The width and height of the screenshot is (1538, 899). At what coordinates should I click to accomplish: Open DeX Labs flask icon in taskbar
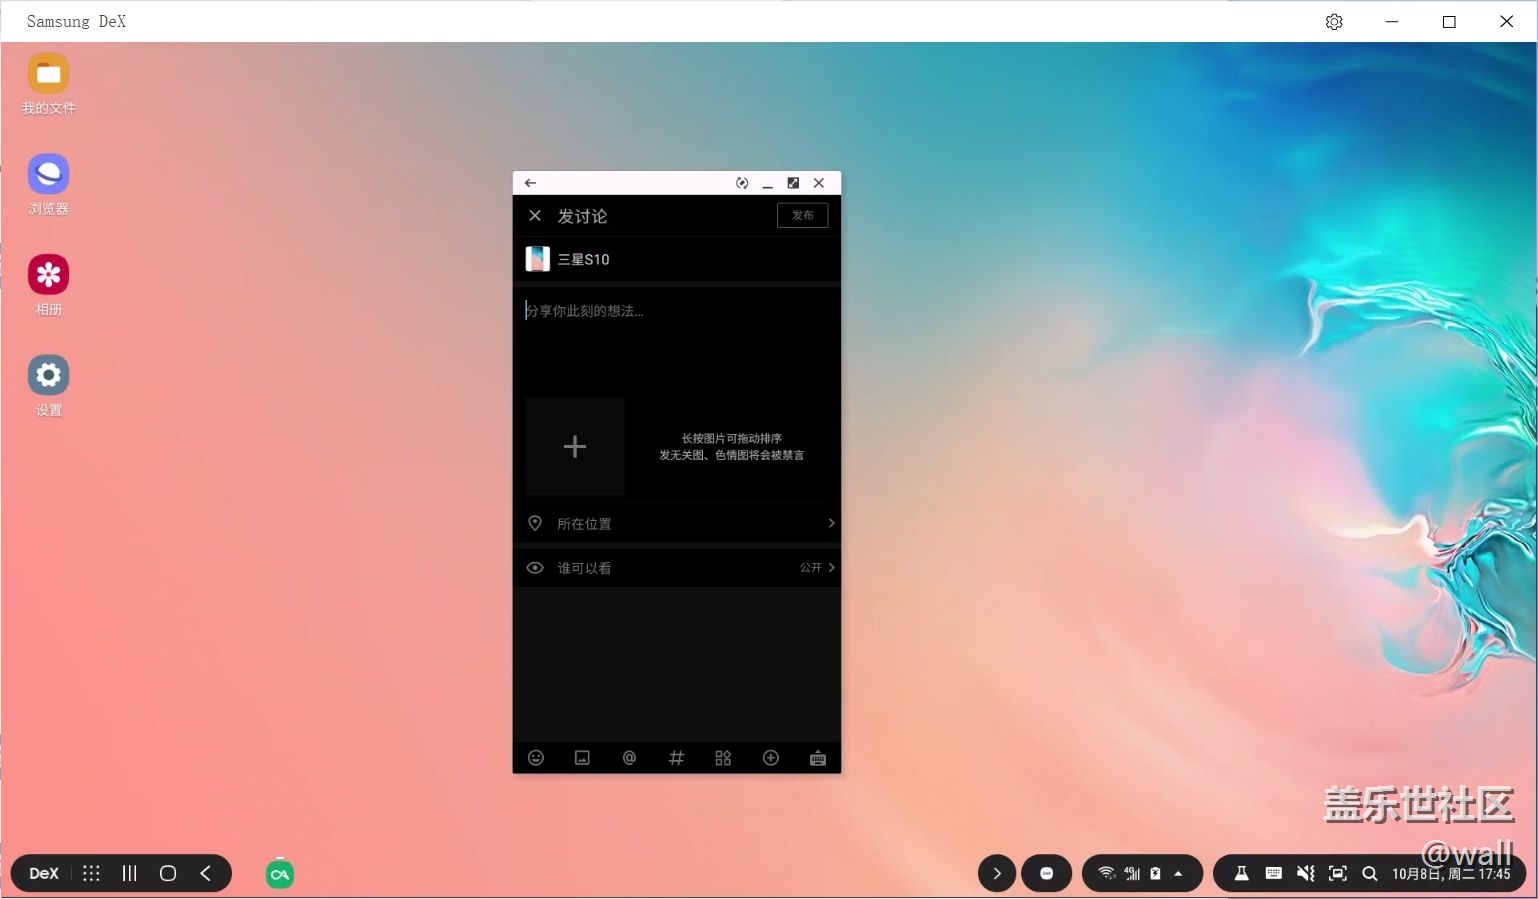click(x=1241, y=873)
